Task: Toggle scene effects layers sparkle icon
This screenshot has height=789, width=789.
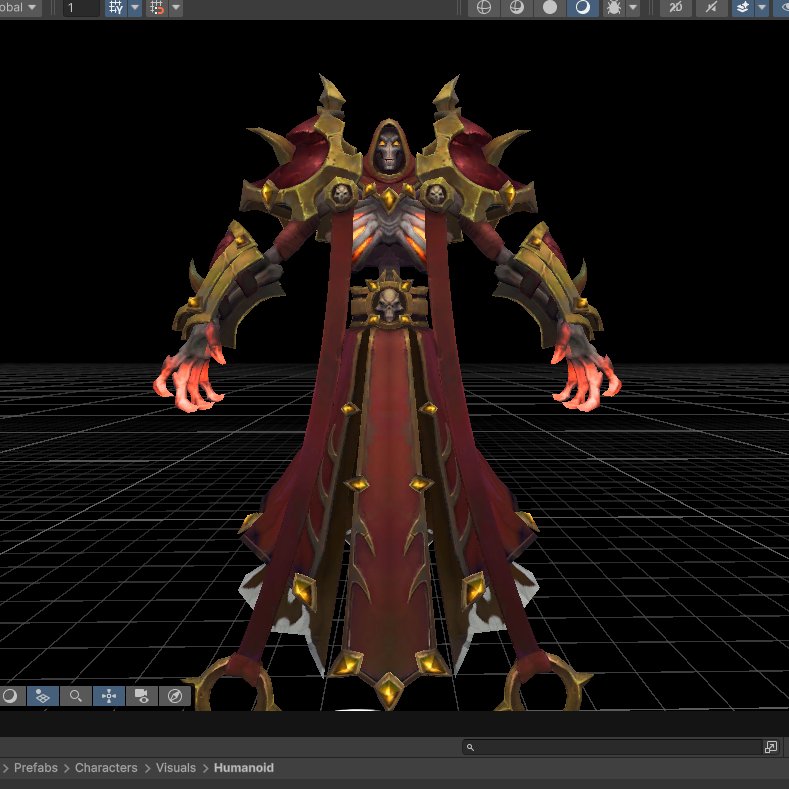Action: pyautogui.click(x=743, y=8)
